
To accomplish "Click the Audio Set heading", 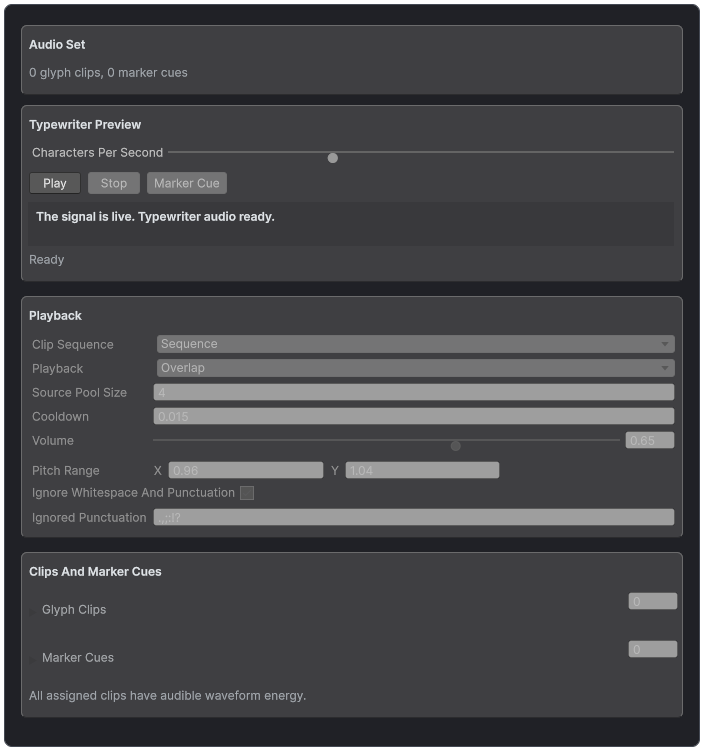I will click(x=57, y=45).
